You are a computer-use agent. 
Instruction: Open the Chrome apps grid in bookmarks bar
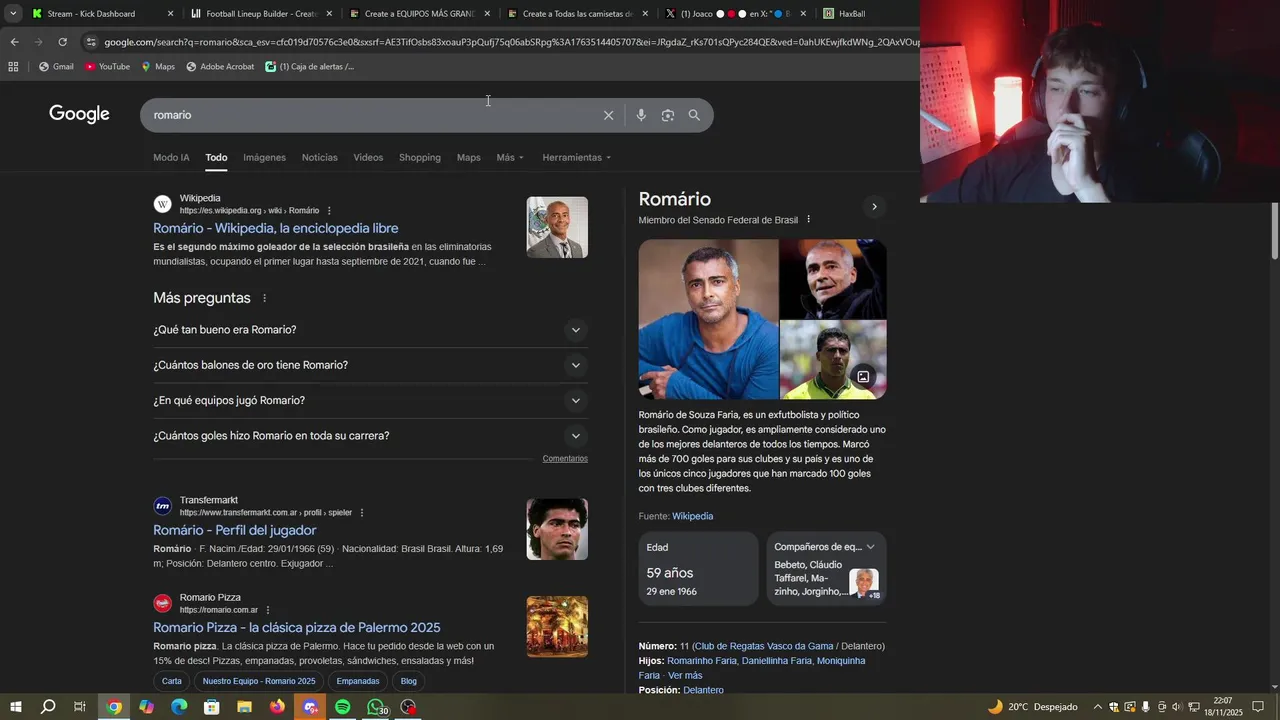(13, 67)
